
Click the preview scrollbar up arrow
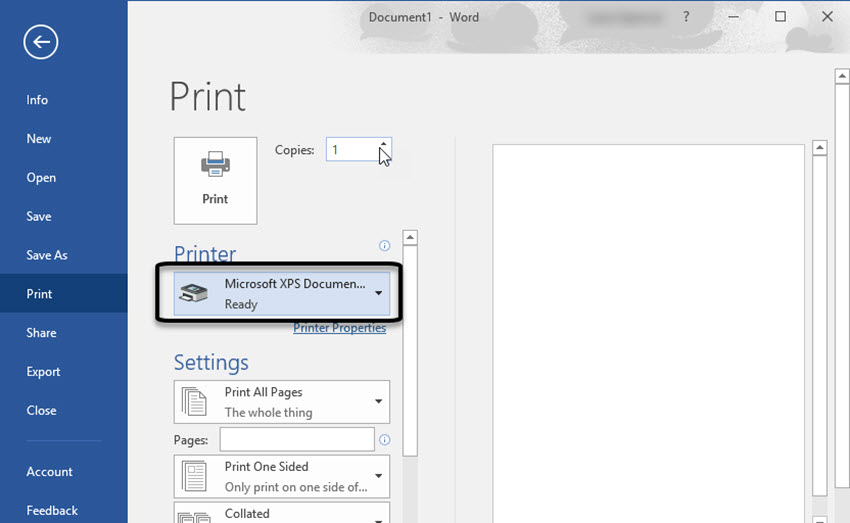pyautogui.click(x=820, y=147)
